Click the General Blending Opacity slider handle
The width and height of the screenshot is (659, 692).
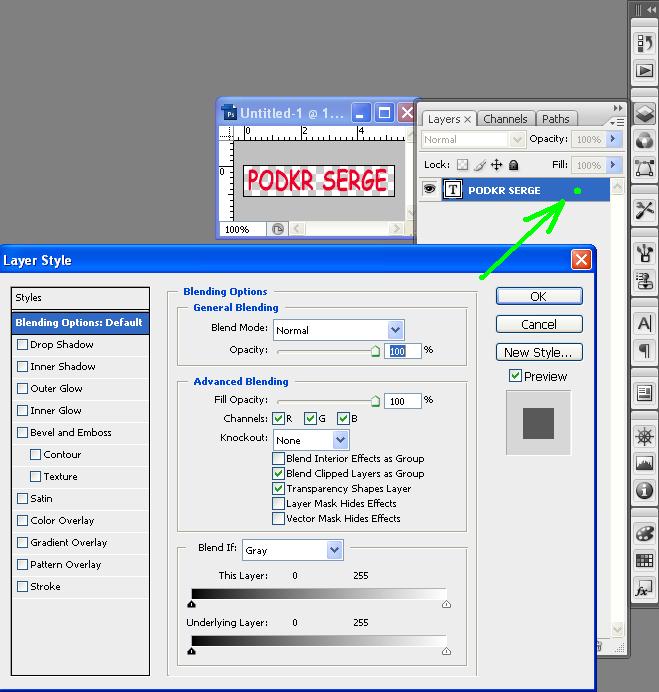click(x=375, y=351)
